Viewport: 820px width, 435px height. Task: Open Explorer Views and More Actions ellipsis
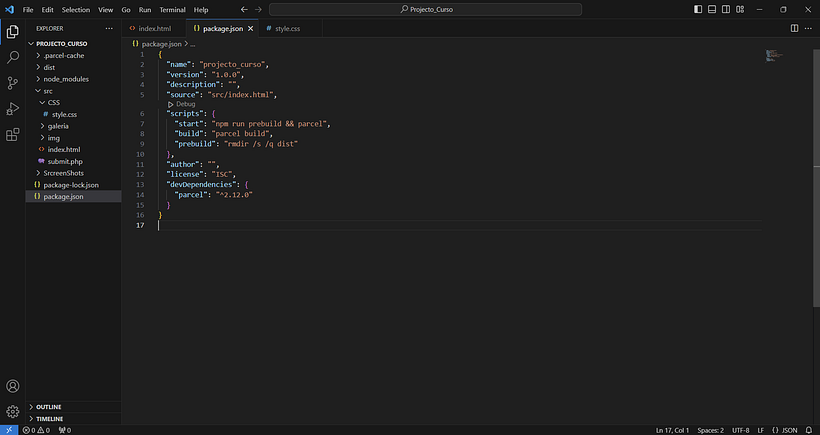coord(109,28)
